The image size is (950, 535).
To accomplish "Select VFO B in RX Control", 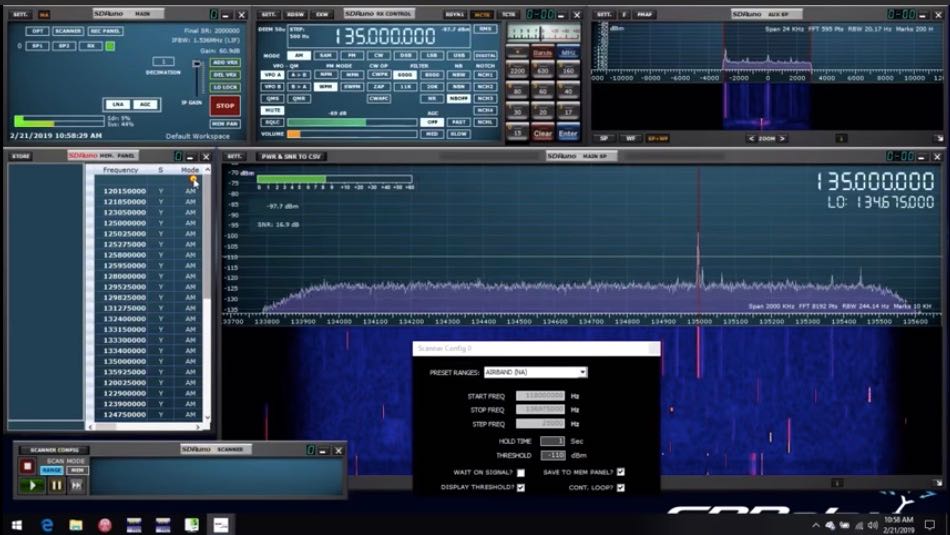I will point(273,87).
